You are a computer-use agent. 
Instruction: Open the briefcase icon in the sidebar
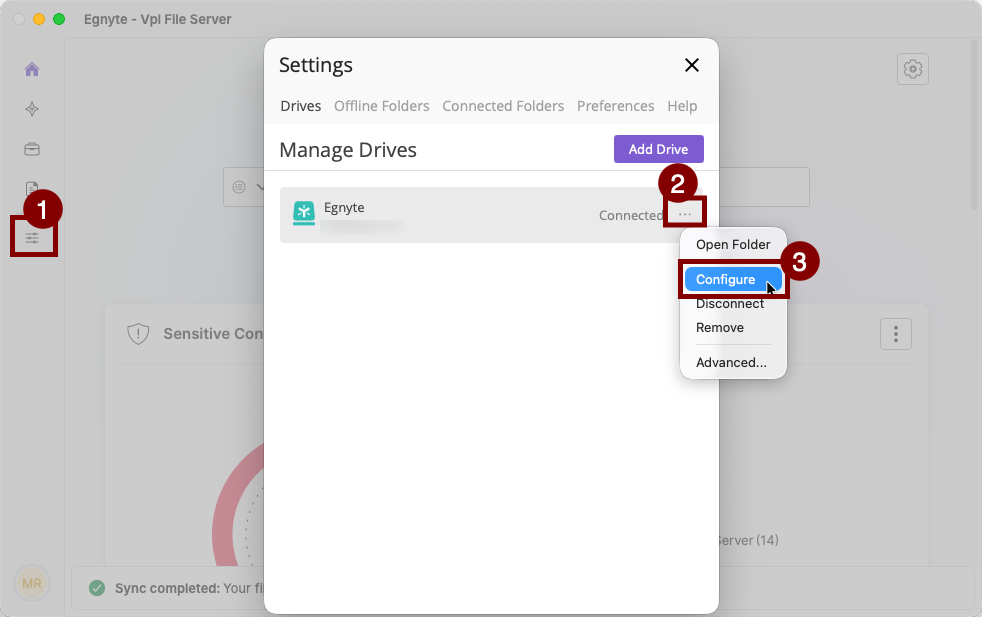coord(32,149)
